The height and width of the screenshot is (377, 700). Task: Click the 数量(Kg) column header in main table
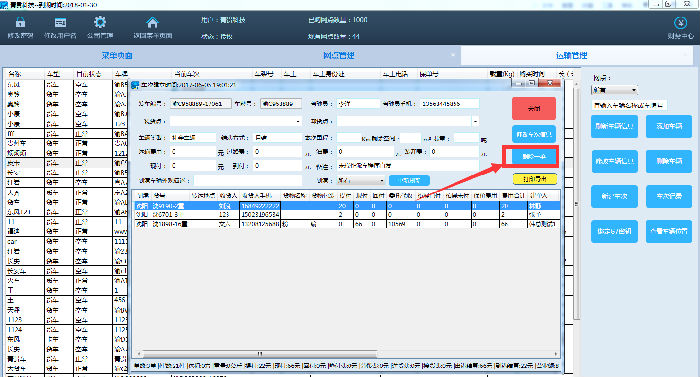(x=501, y=74)
